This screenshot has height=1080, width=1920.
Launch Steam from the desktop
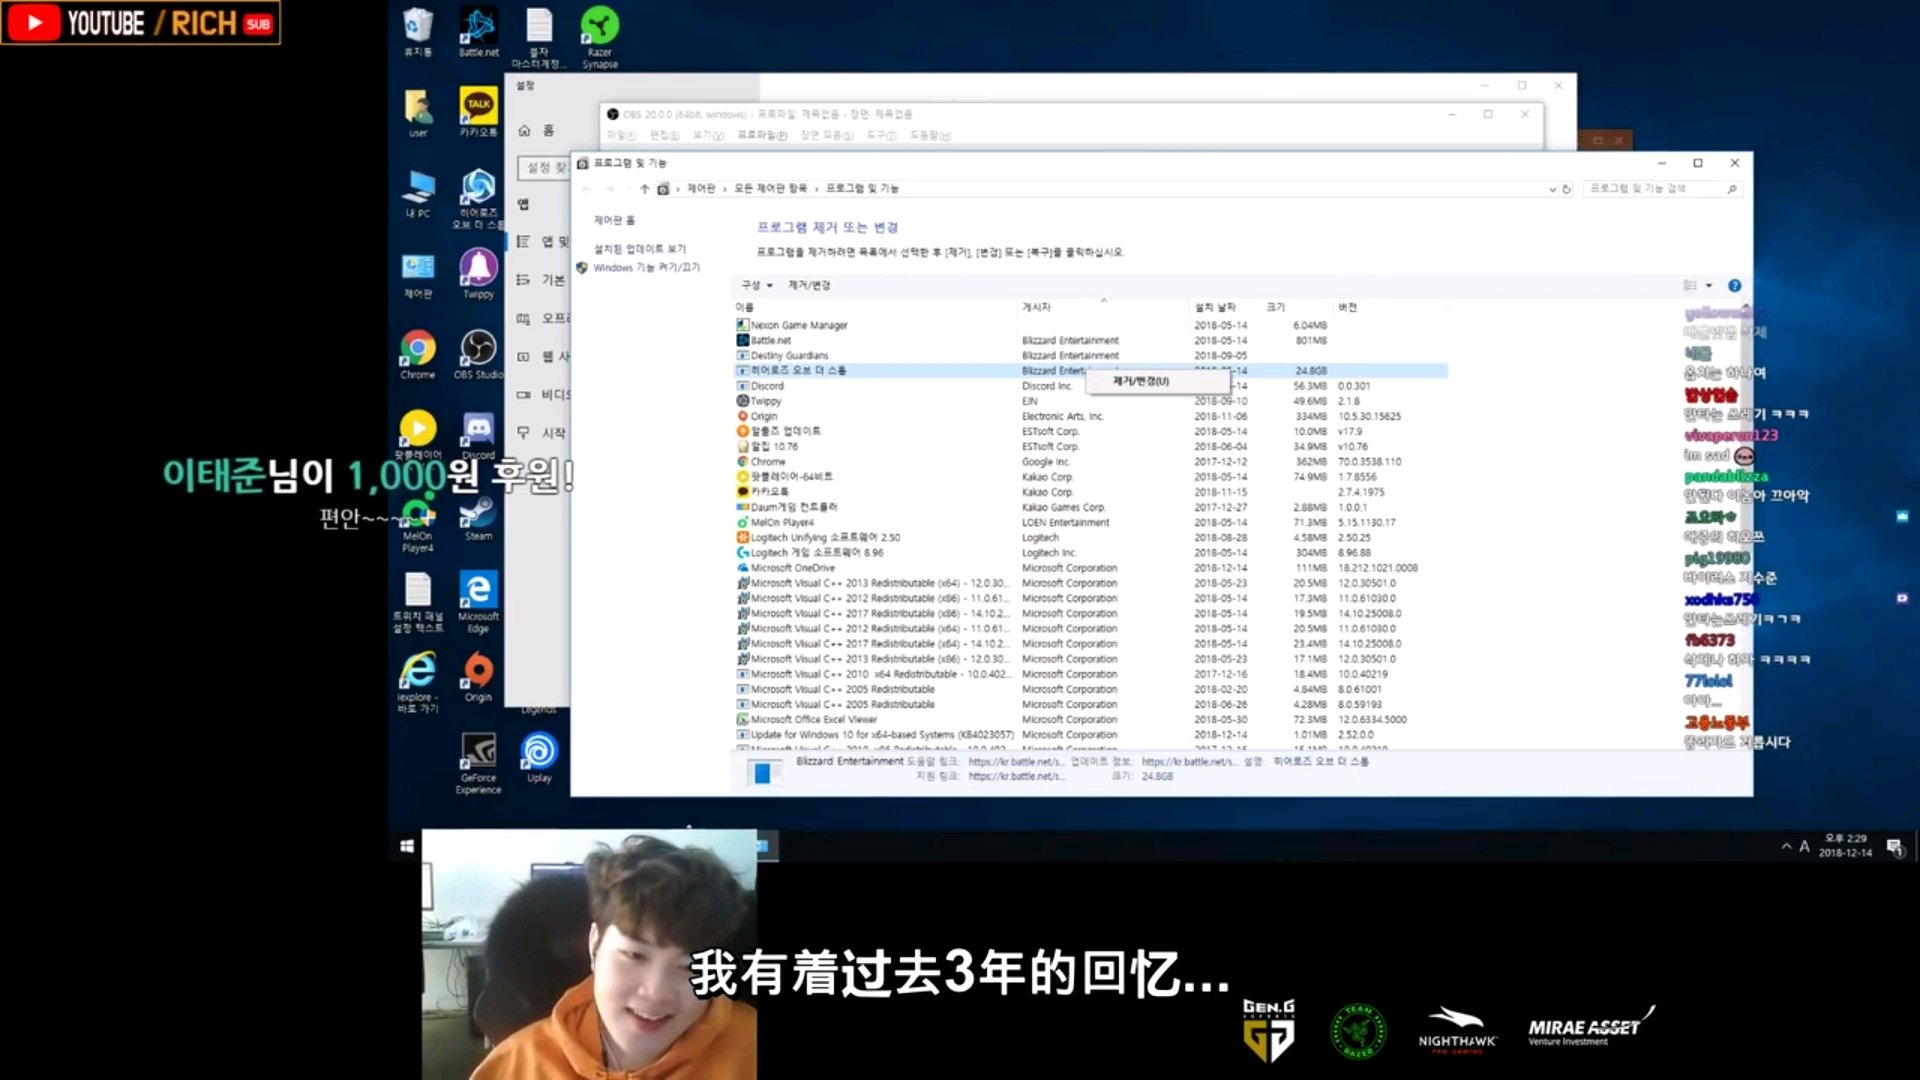pos(478,516)
